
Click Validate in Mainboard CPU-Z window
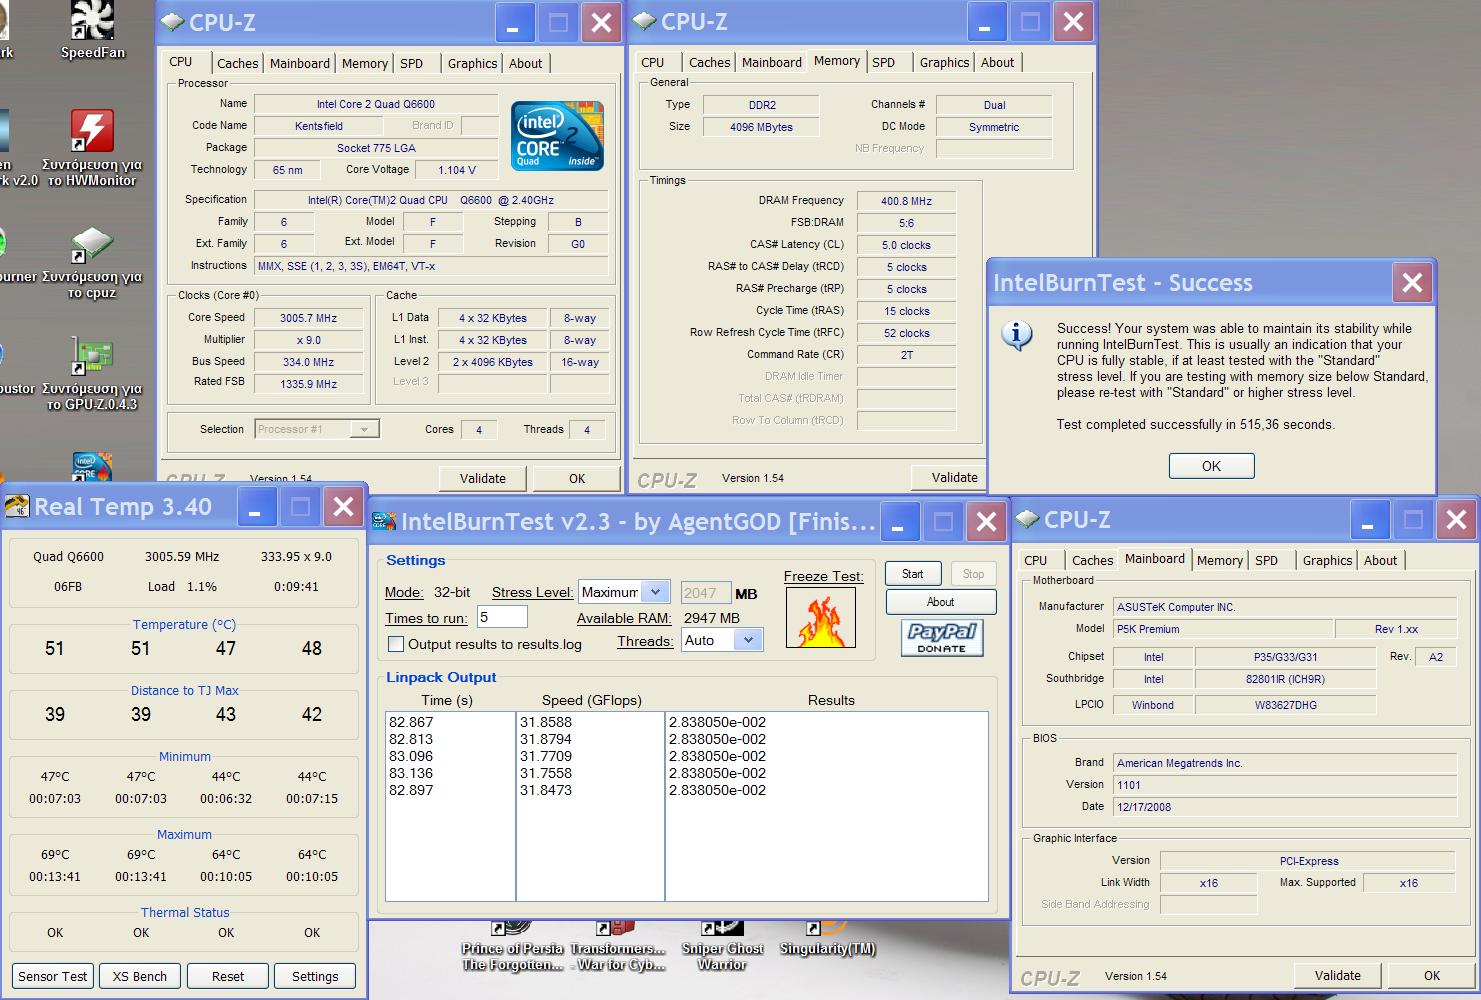pos(1338,975)
